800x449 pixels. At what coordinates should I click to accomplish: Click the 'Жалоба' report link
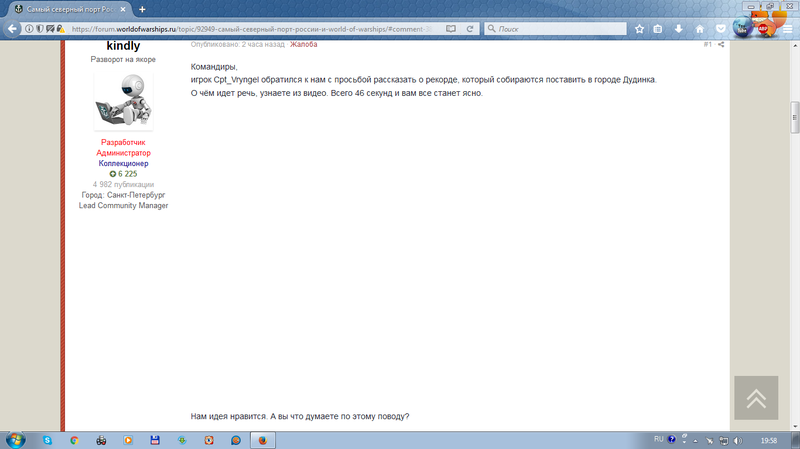304,44
